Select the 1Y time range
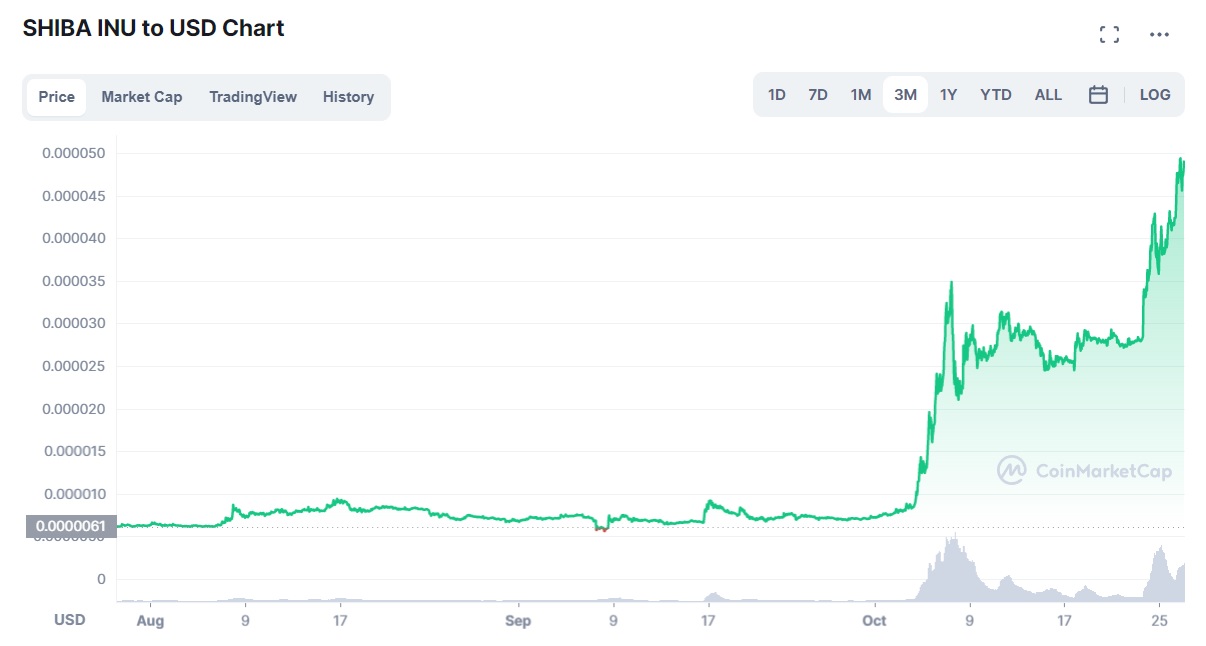Image resolution: width=1206 pixels, height=646 pixels. 949,95
